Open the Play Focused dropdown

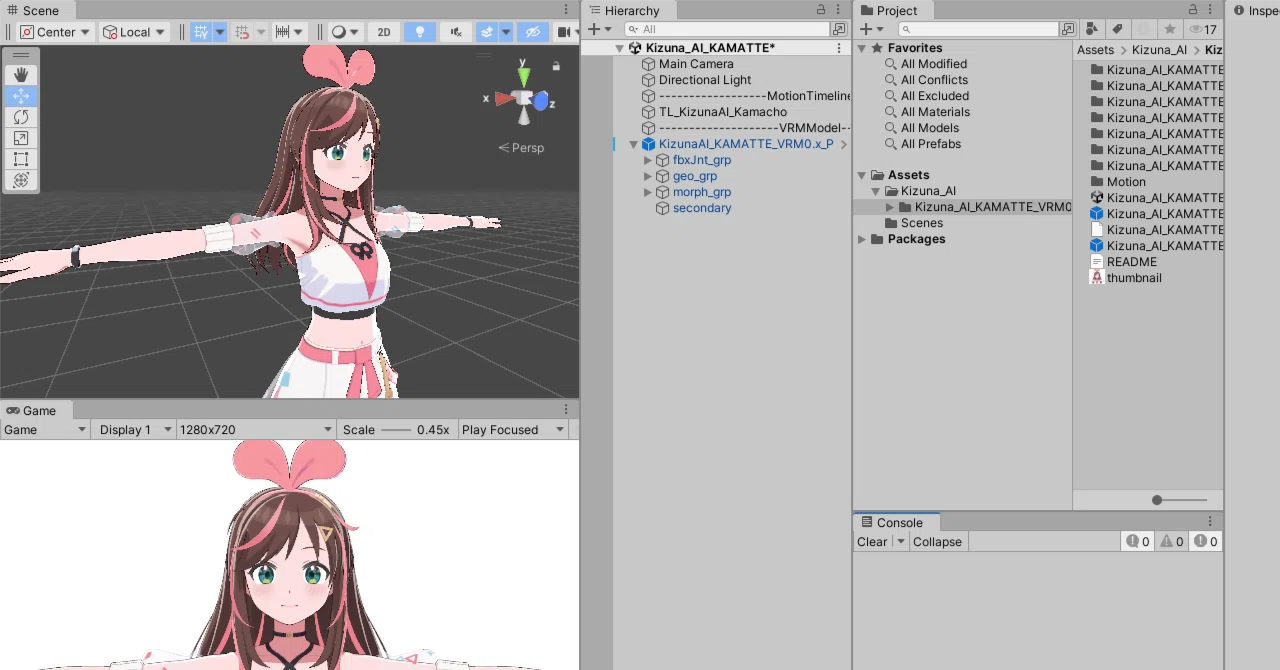tap(513, 430)
